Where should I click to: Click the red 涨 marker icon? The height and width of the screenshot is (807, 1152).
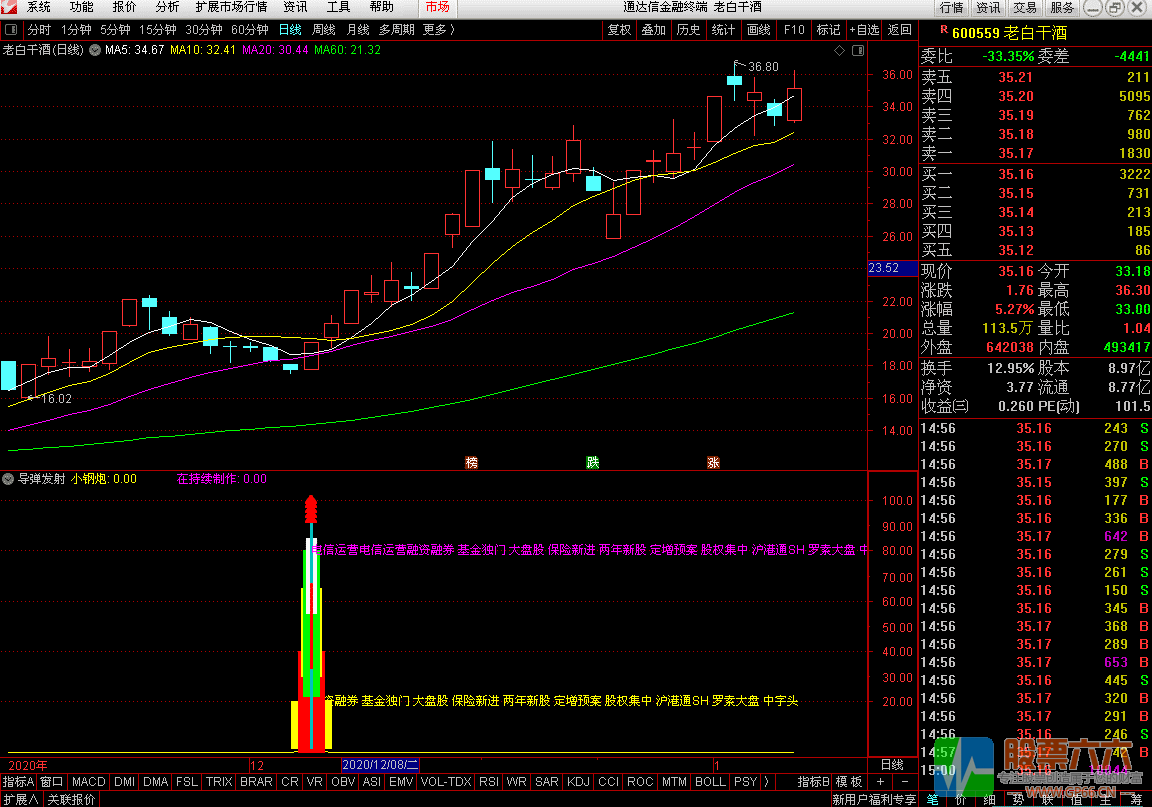click(x=713, y=462)
